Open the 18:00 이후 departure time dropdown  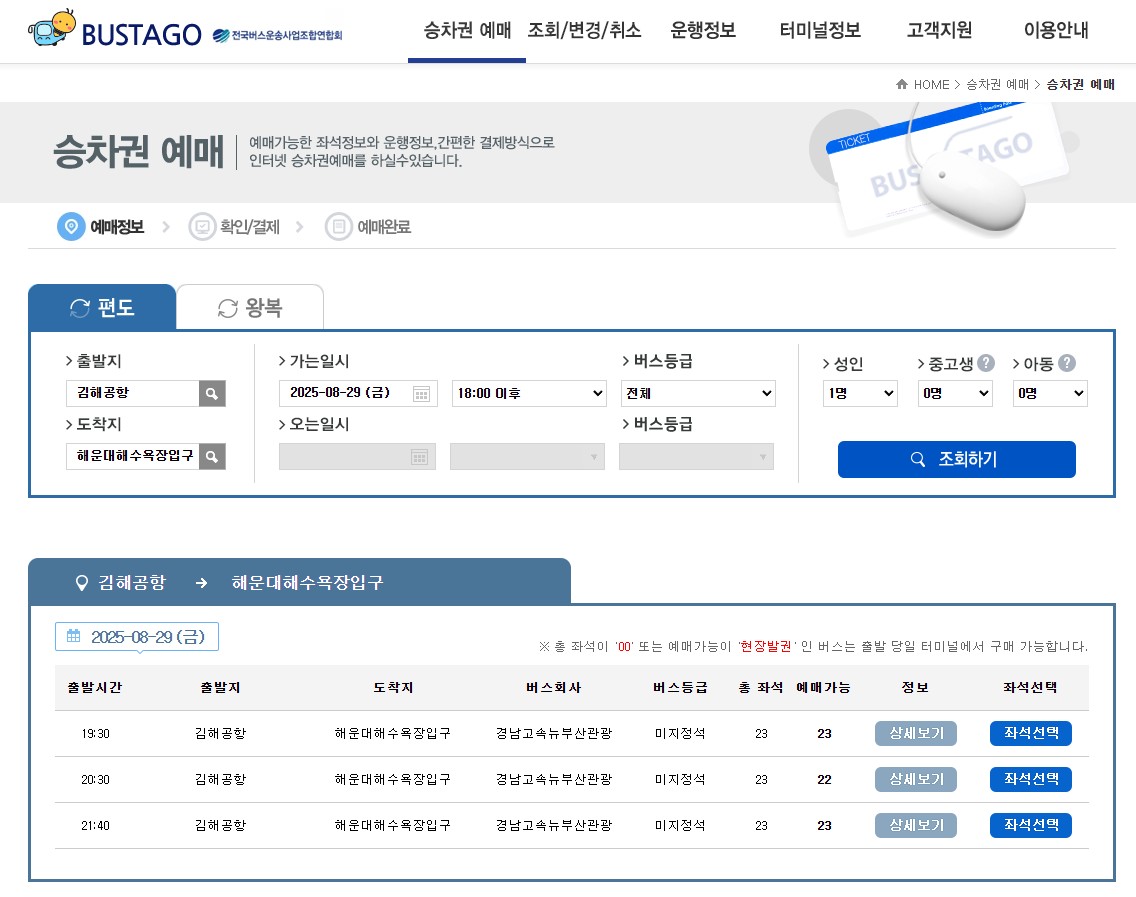click(x=529, y=394)
